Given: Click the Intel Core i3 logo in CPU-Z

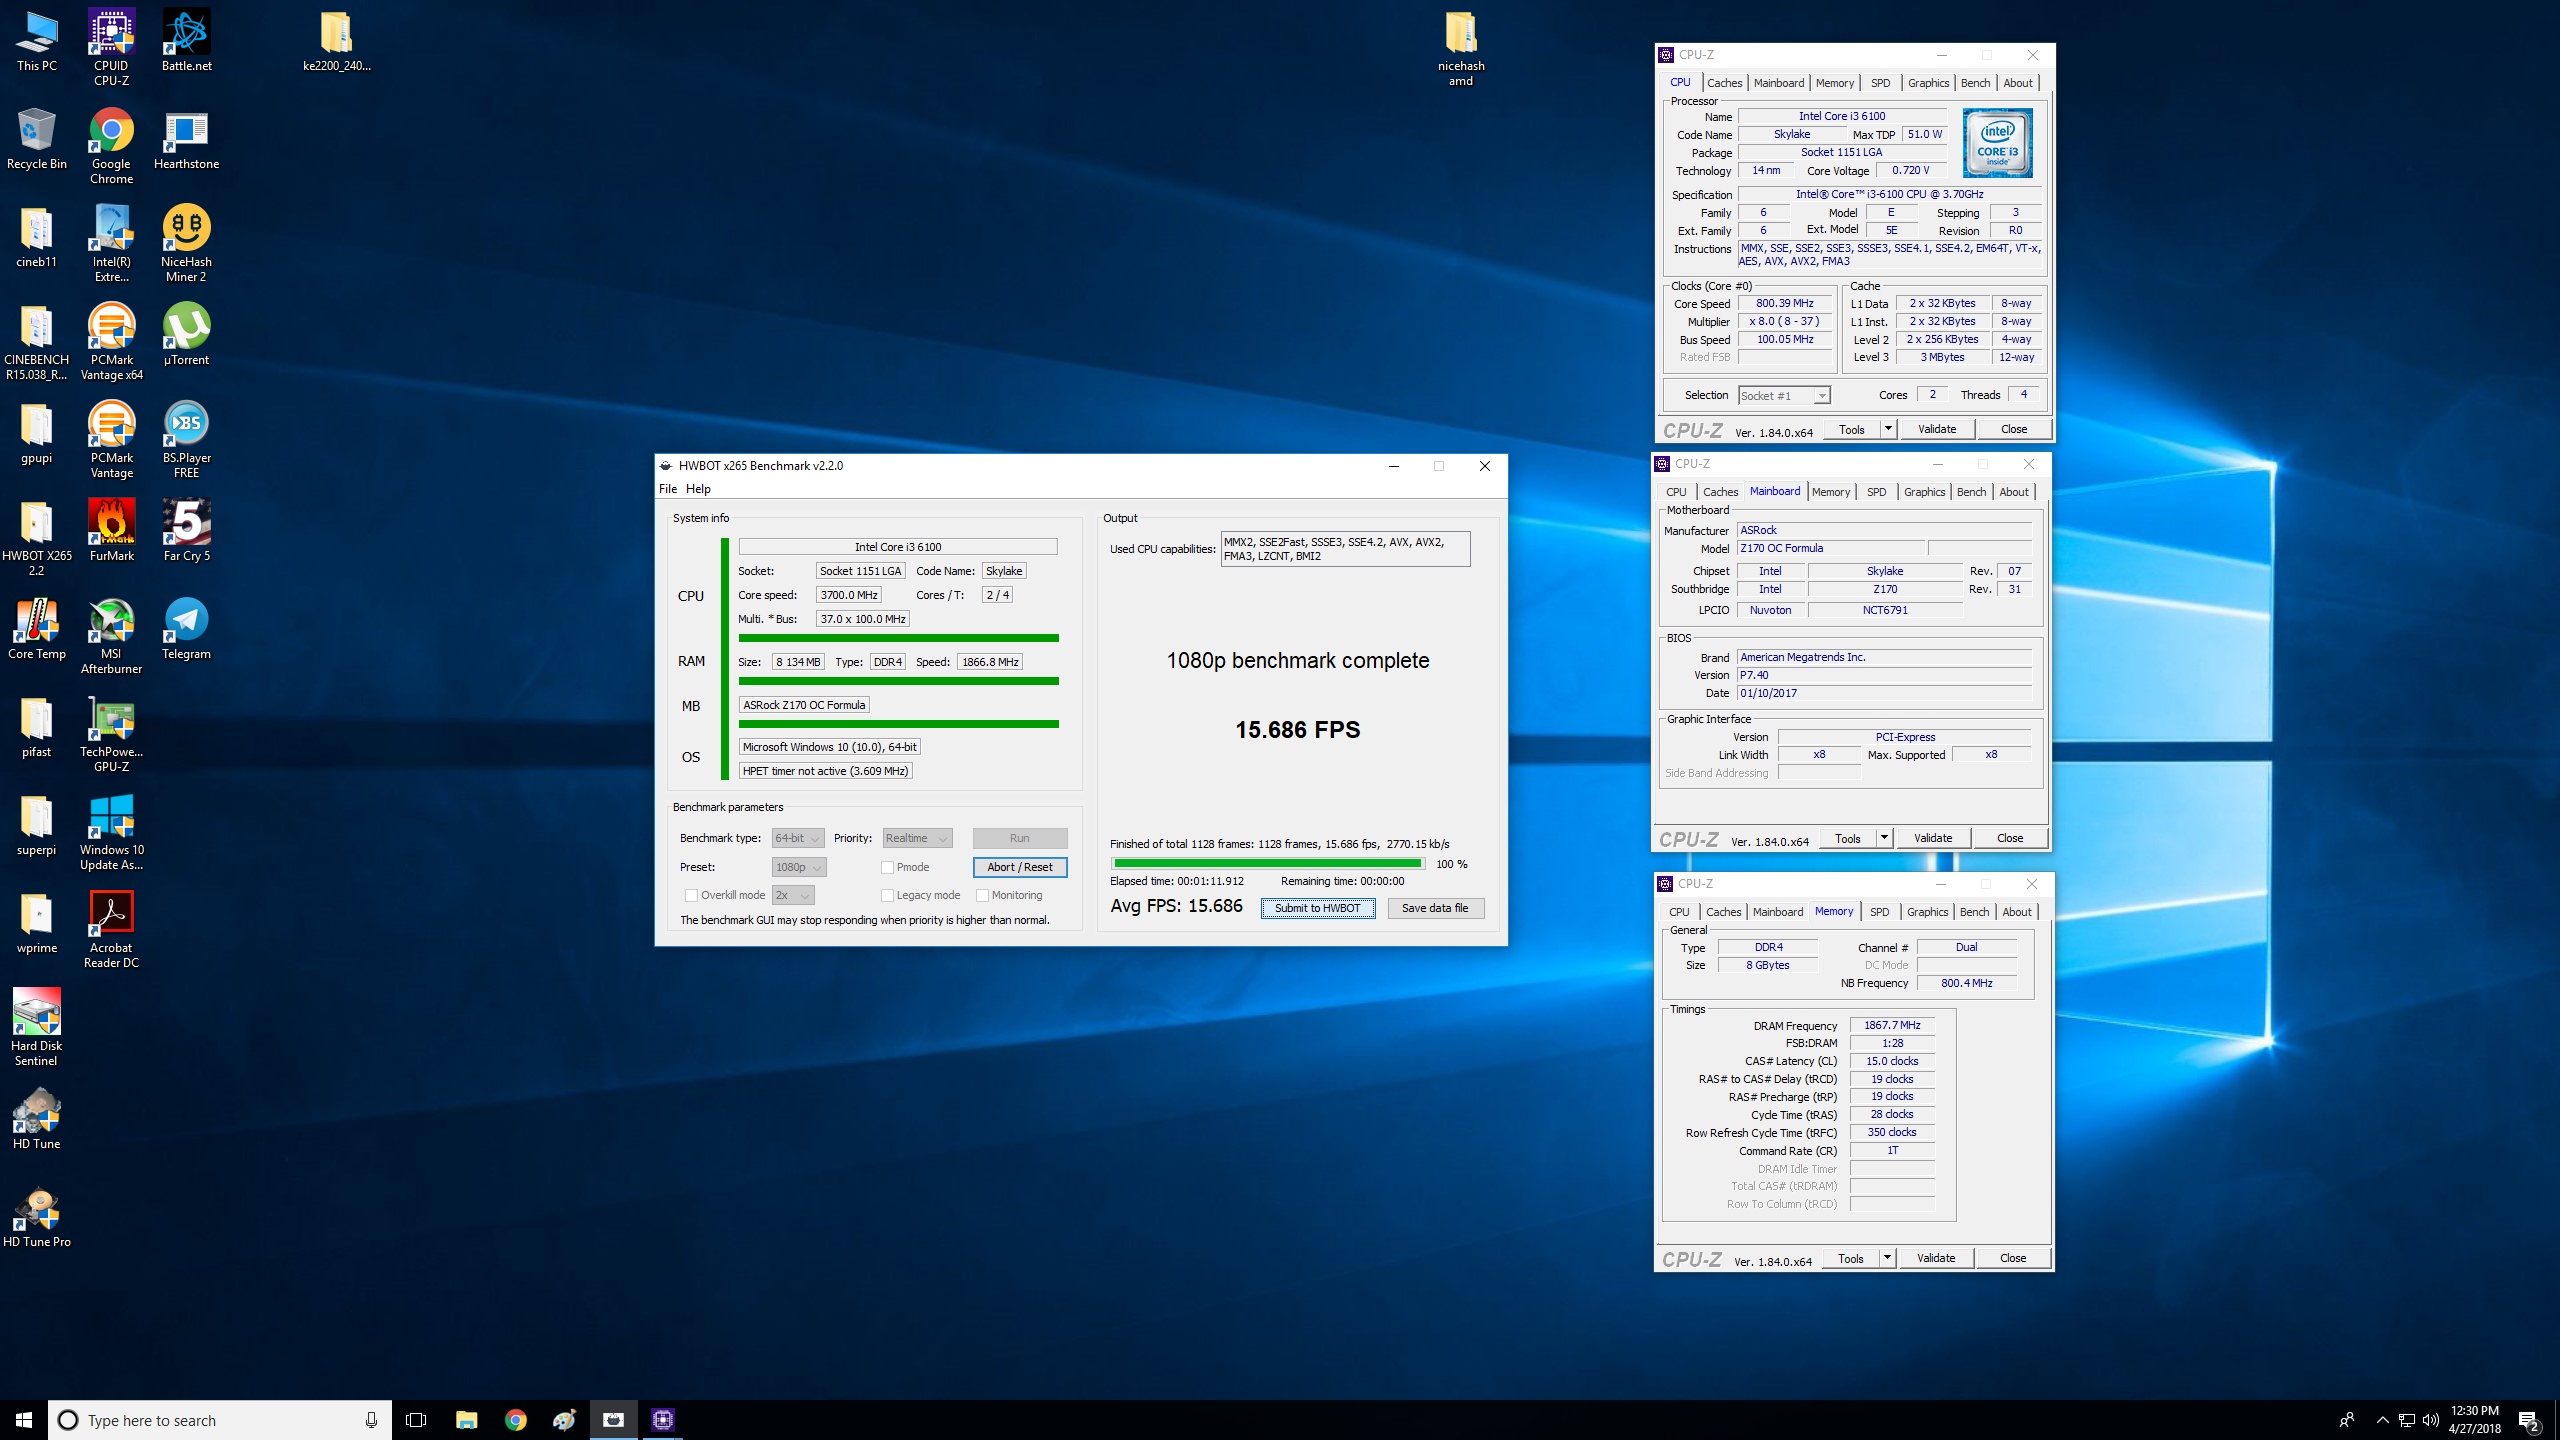Looking at the screenshot, I should tap(1997, 144).
